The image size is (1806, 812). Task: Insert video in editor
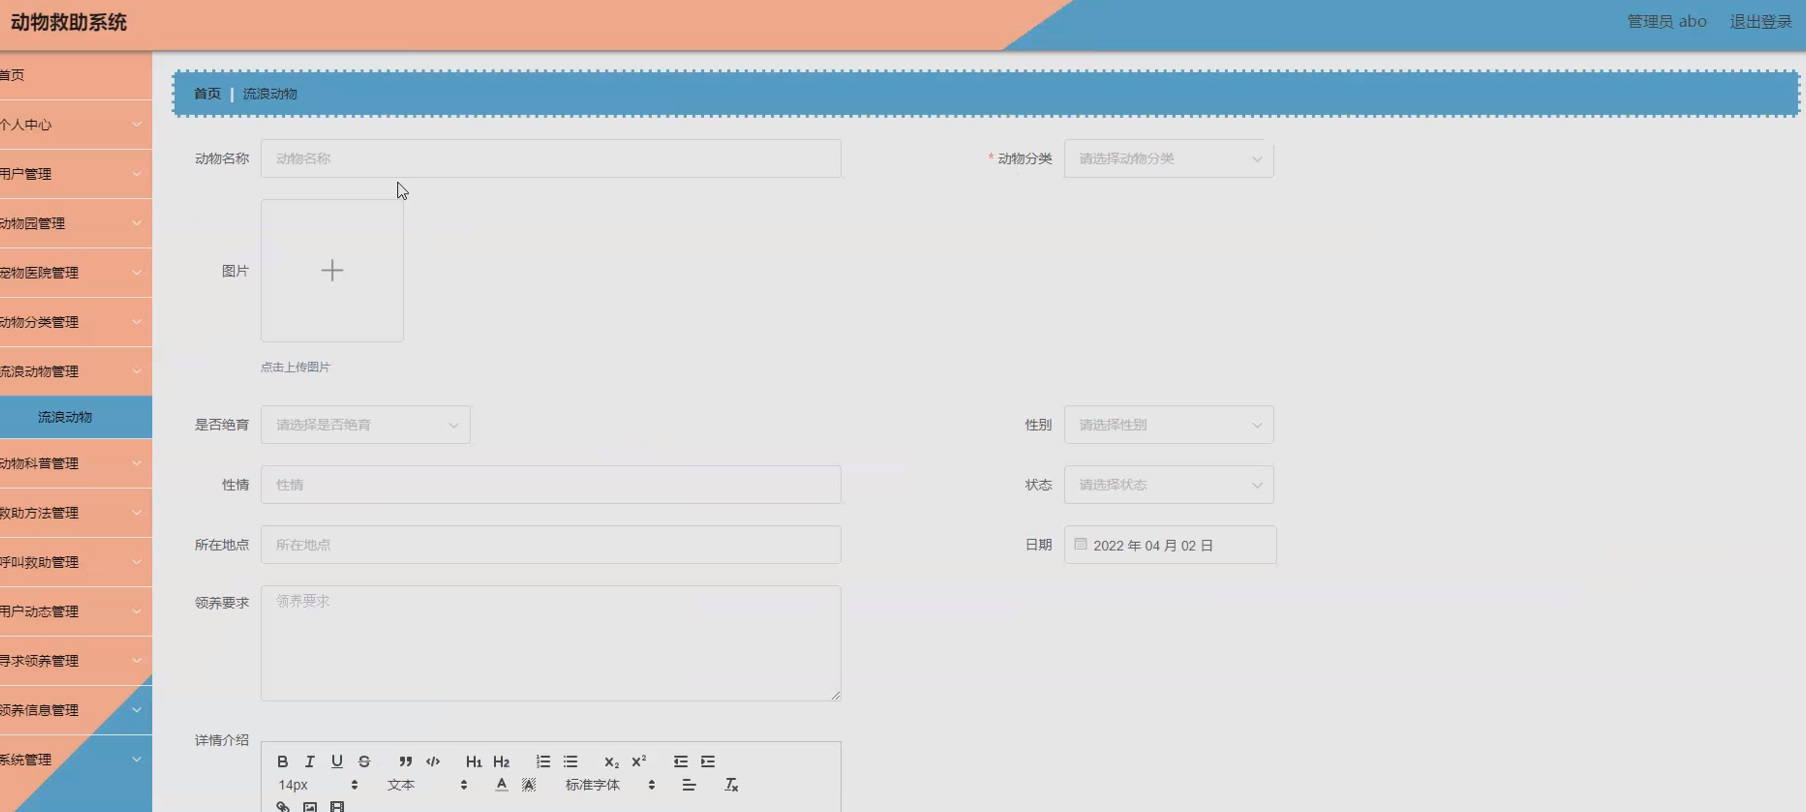point(337,806)
